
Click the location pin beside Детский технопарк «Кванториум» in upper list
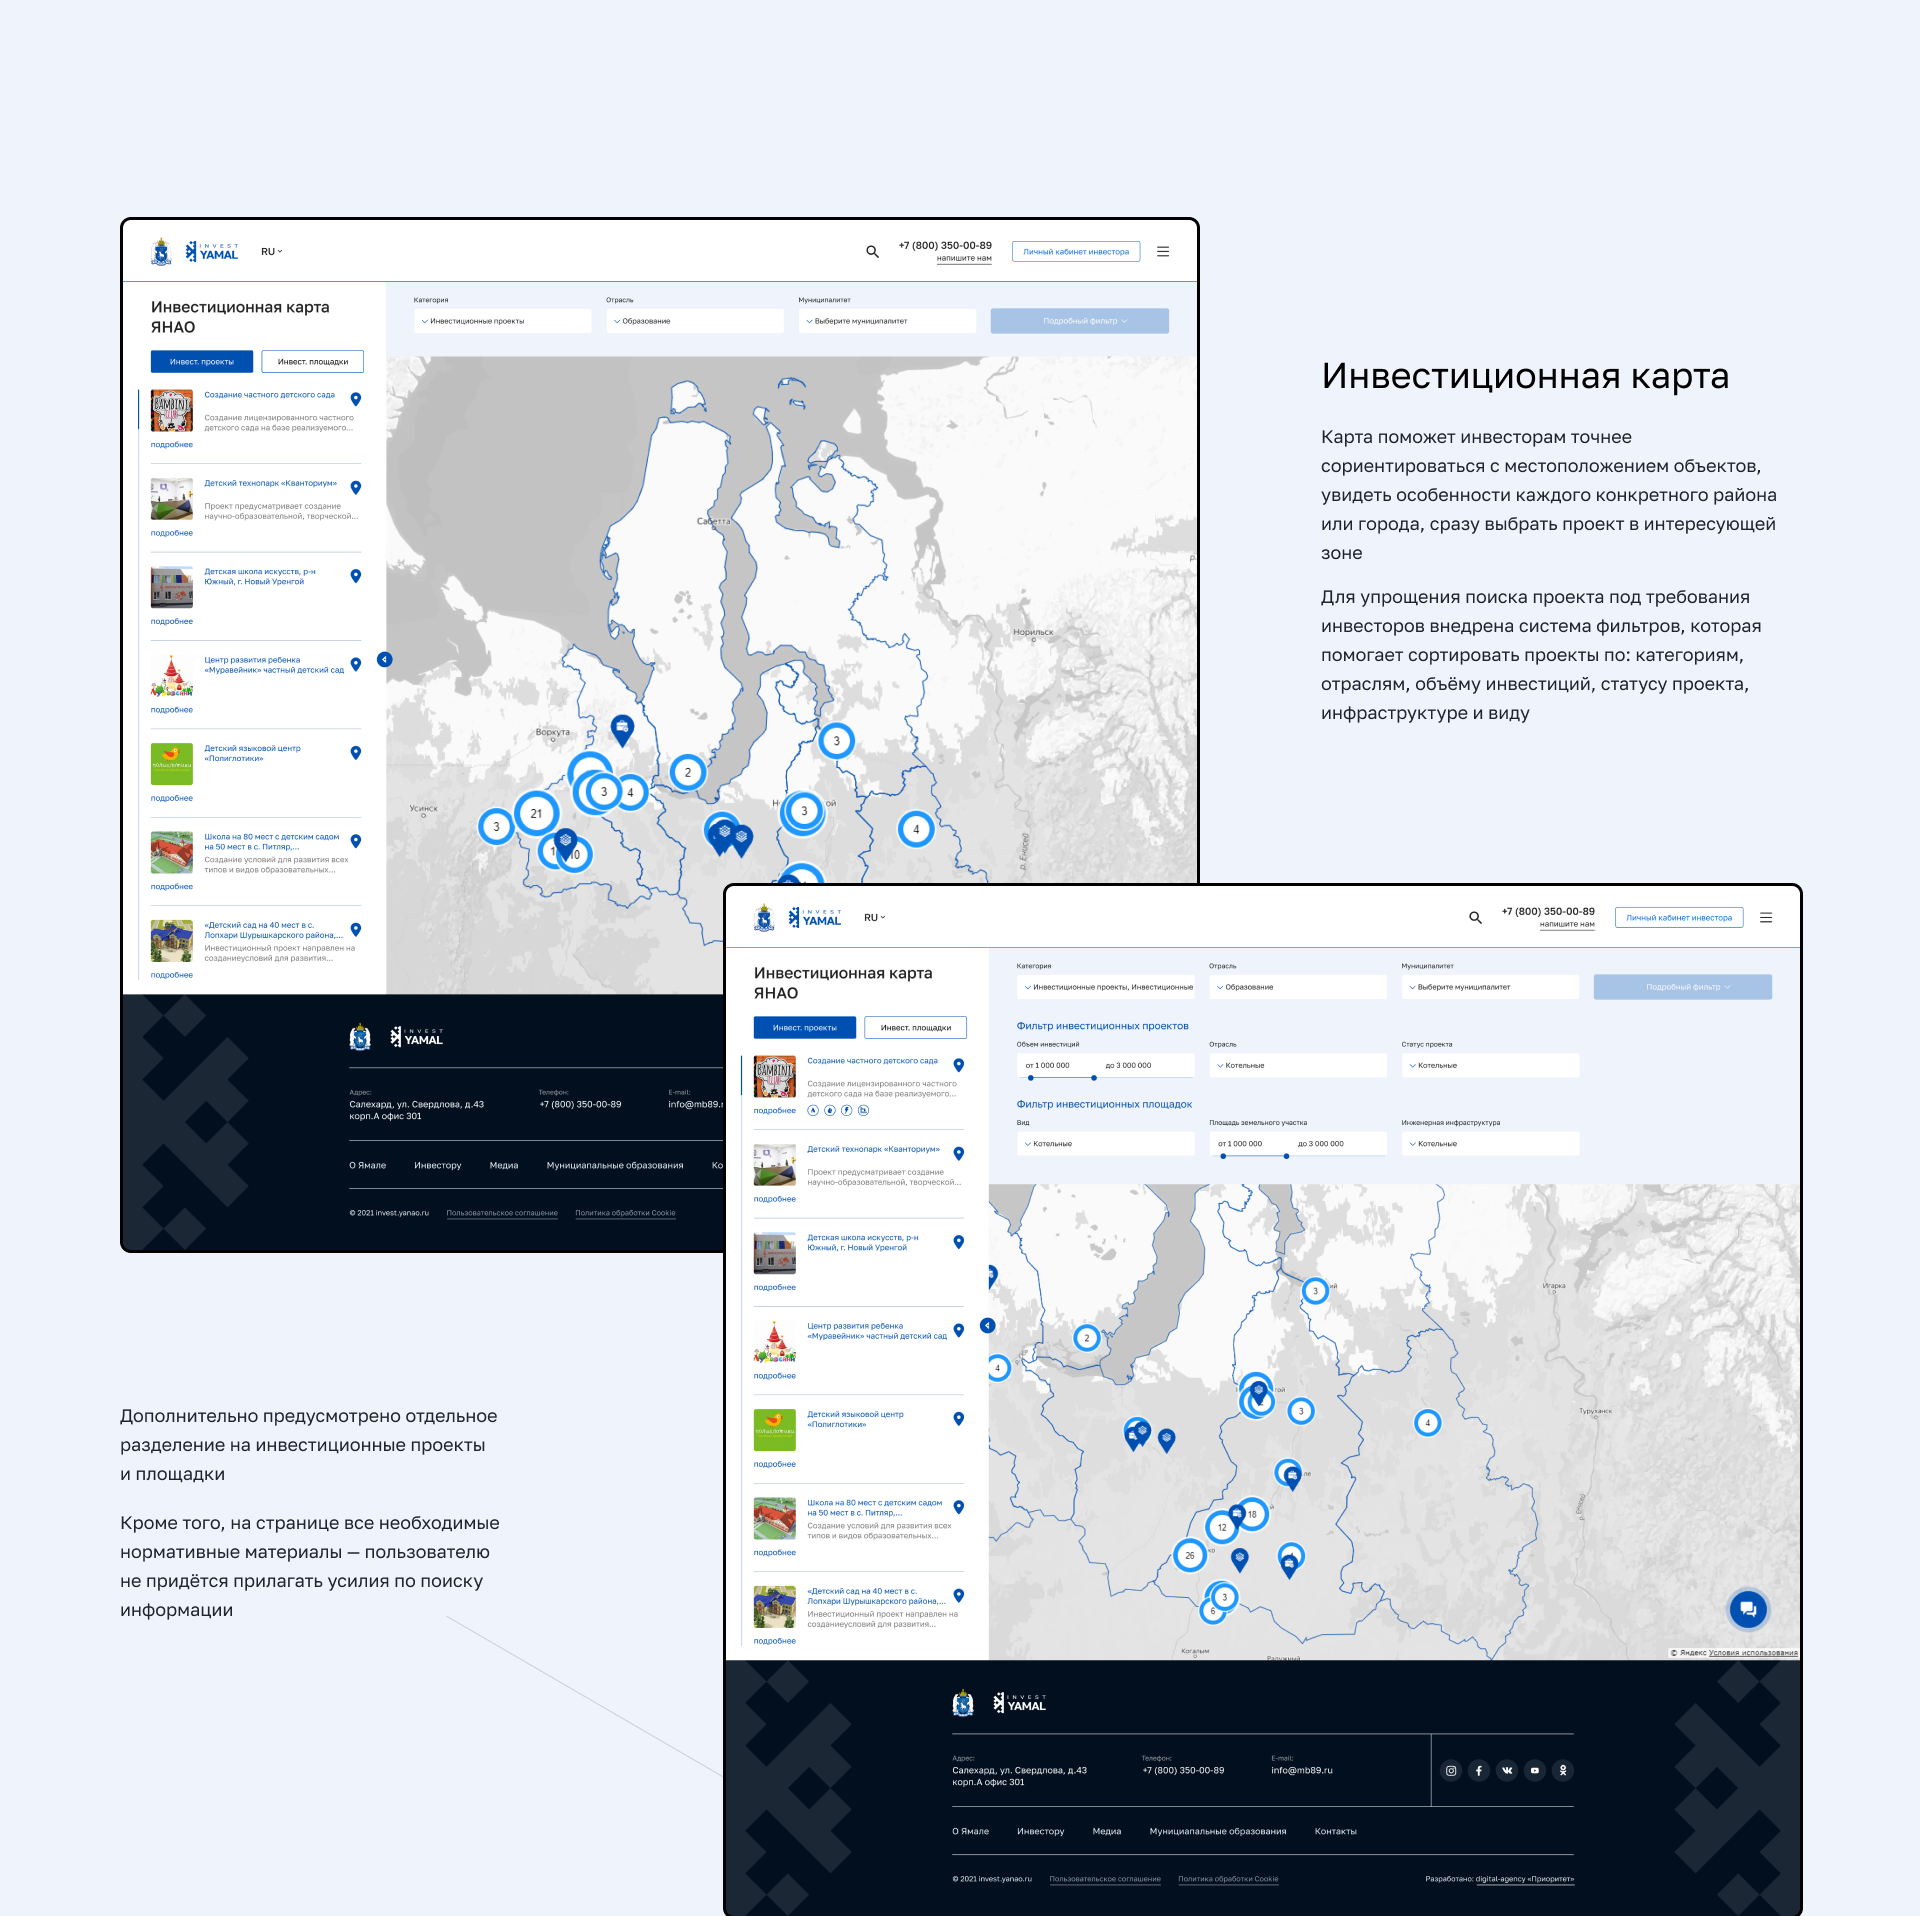(x=356, y=487)
